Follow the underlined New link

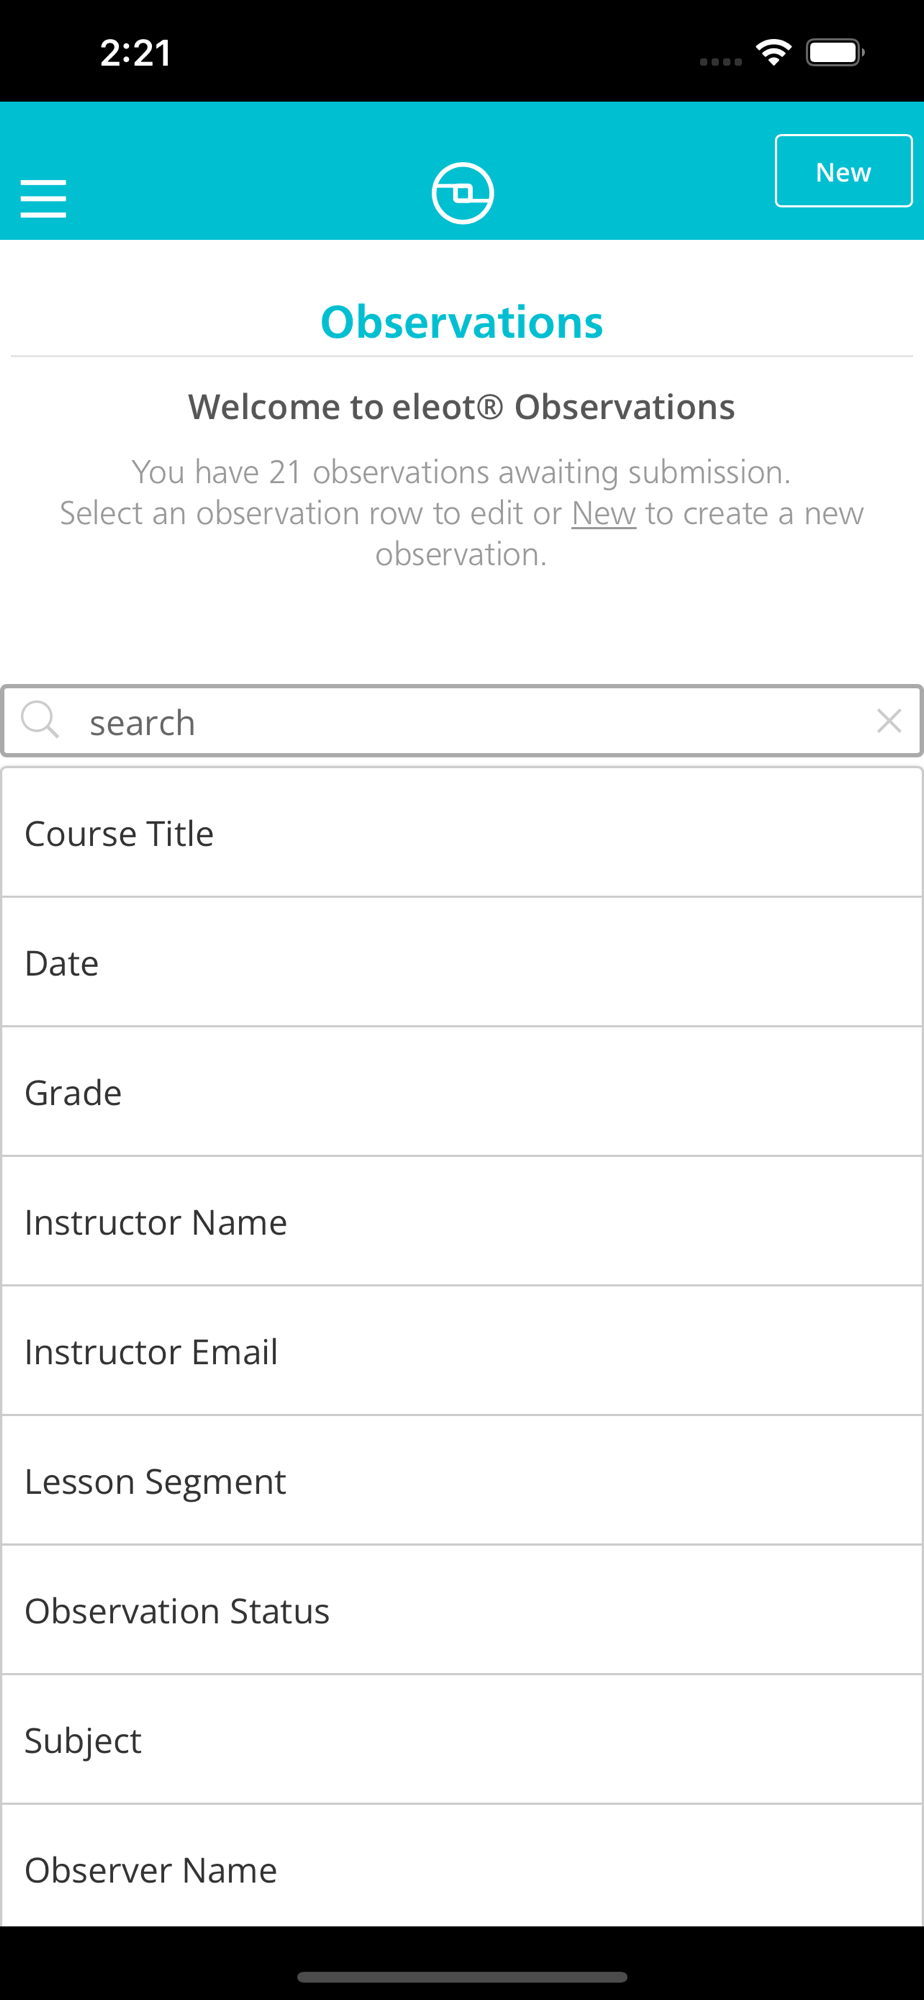(x=603, y=513)
